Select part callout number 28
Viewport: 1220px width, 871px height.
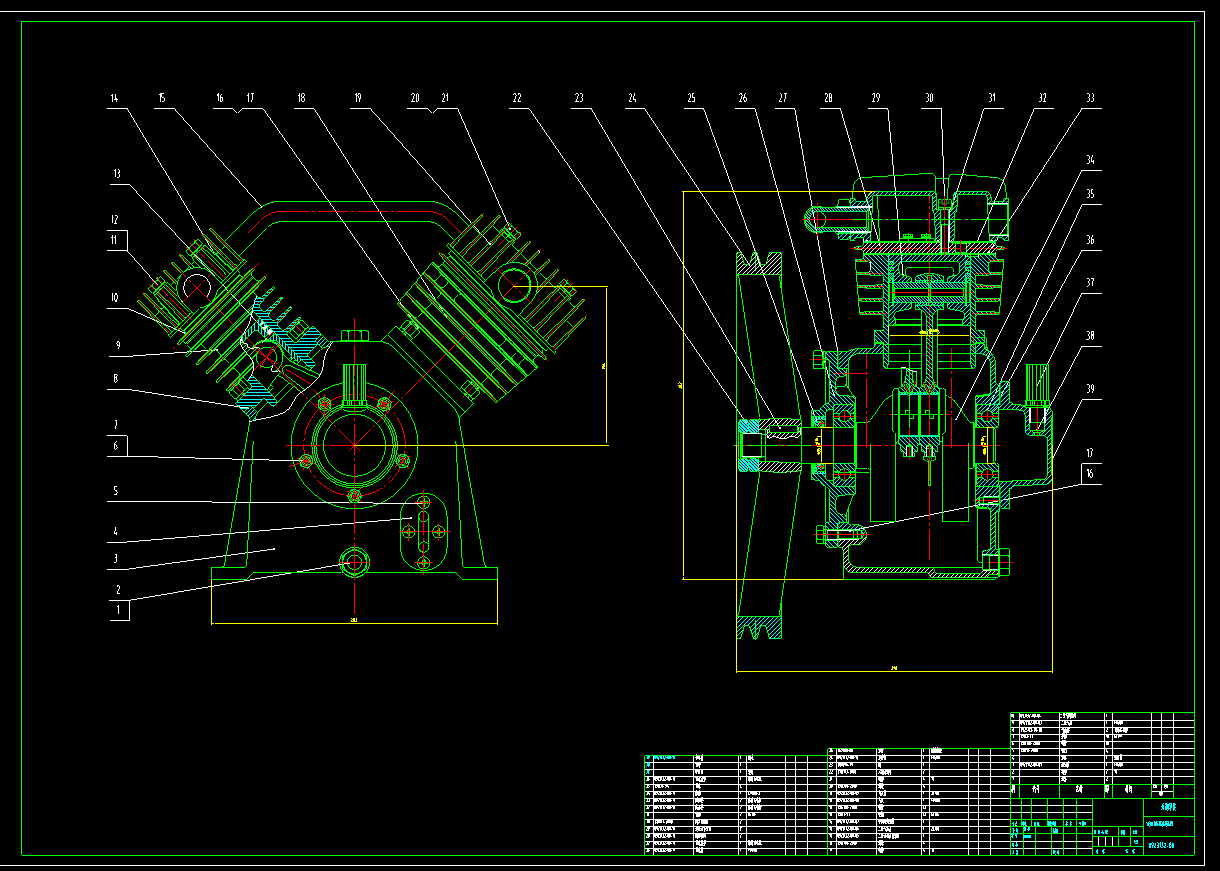coord(828,98)
